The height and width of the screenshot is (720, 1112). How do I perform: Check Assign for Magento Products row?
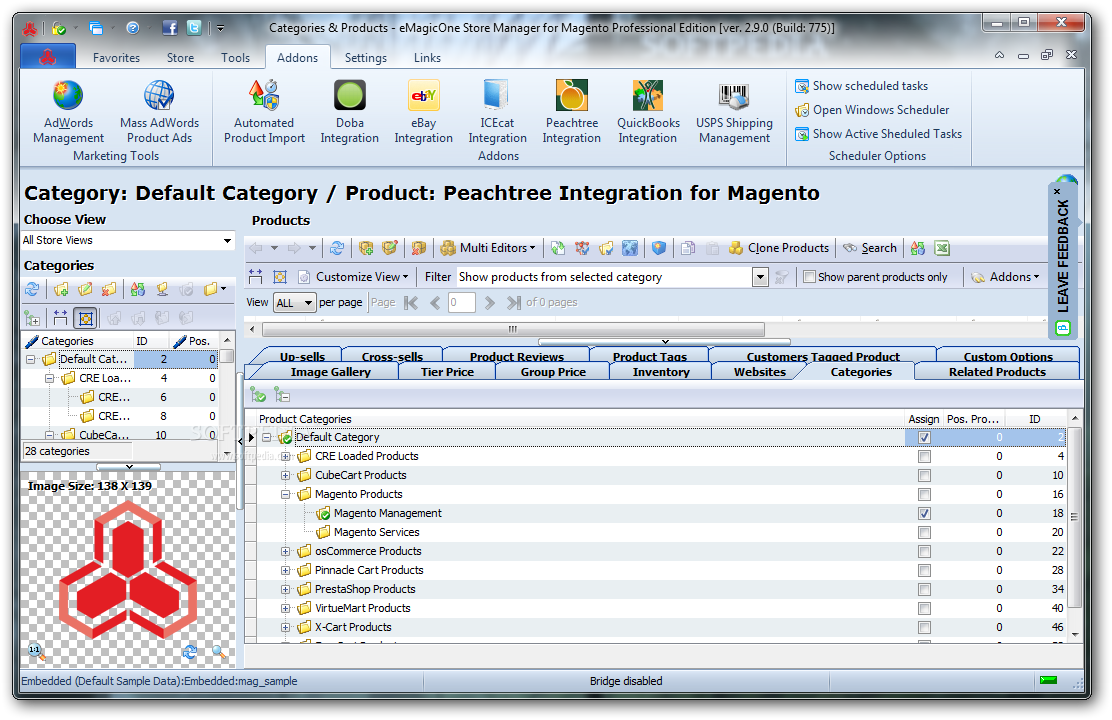(924, 494)
